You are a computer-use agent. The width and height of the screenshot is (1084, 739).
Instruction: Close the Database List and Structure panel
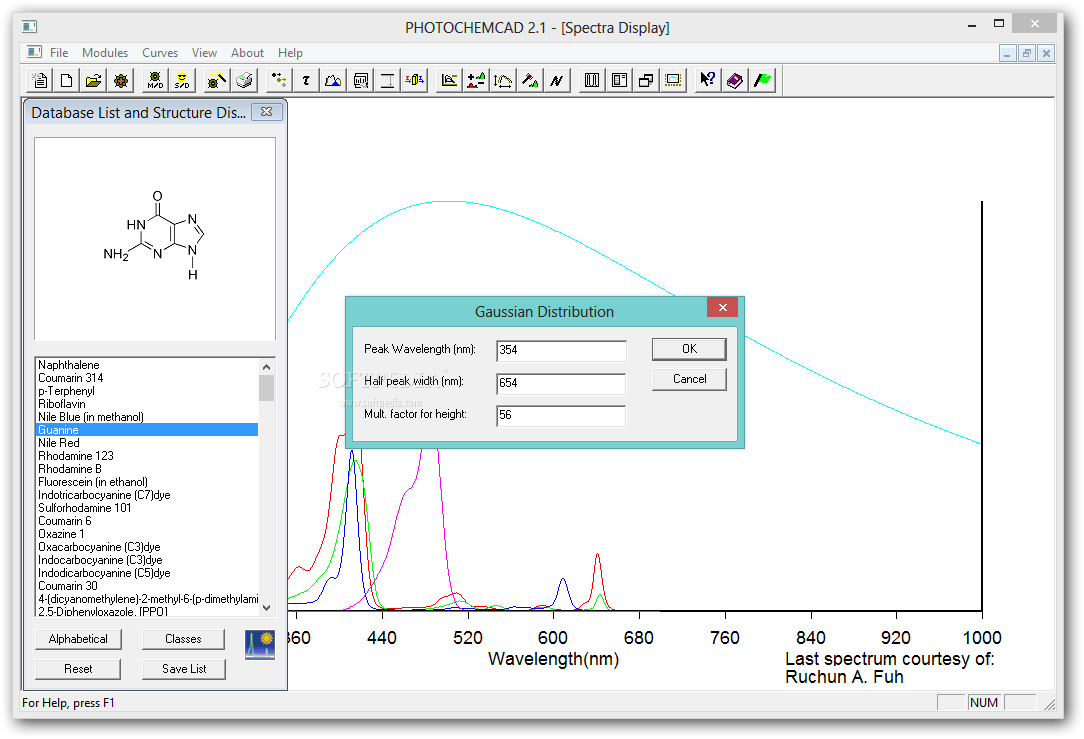[x=266, y=112]
